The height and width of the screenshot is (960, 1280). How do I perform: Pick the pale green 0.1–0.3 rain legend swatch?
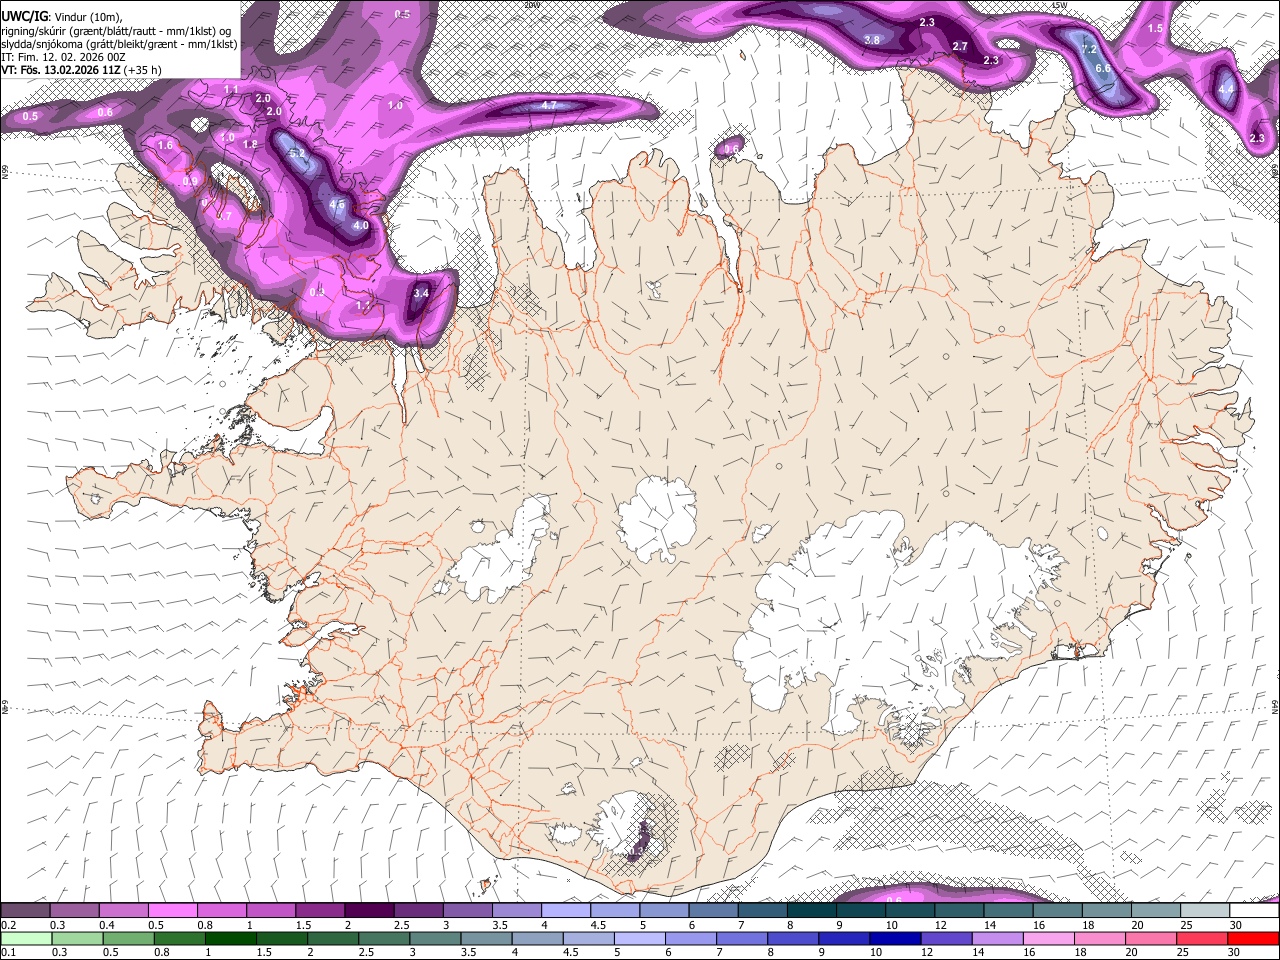26,938
